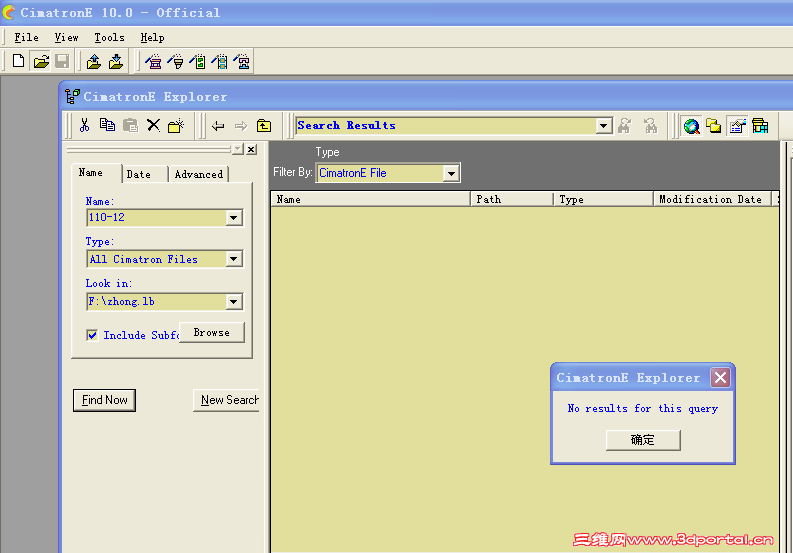Click the CimatronE Explorer tree title icon
The width and height of the screenshot is (793, 553).
coord(72,96)
